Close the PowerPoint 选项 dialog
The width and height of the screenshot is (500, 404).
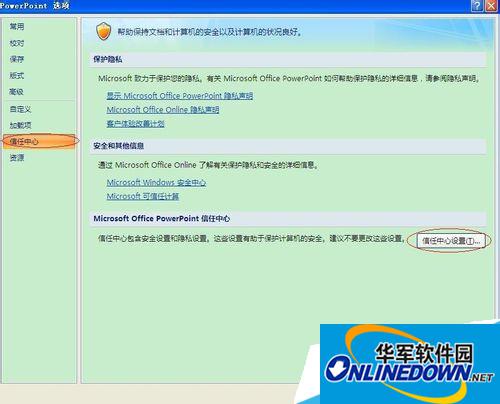[491, 6]
